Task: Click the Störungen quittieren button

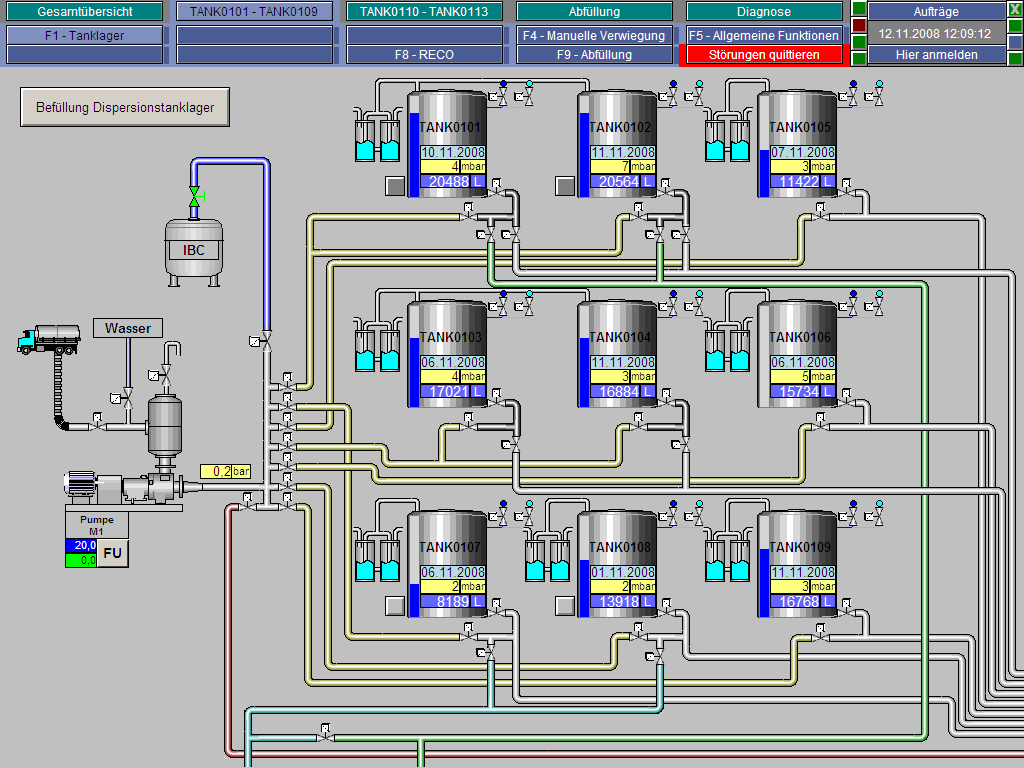Action: click(763, 55)
